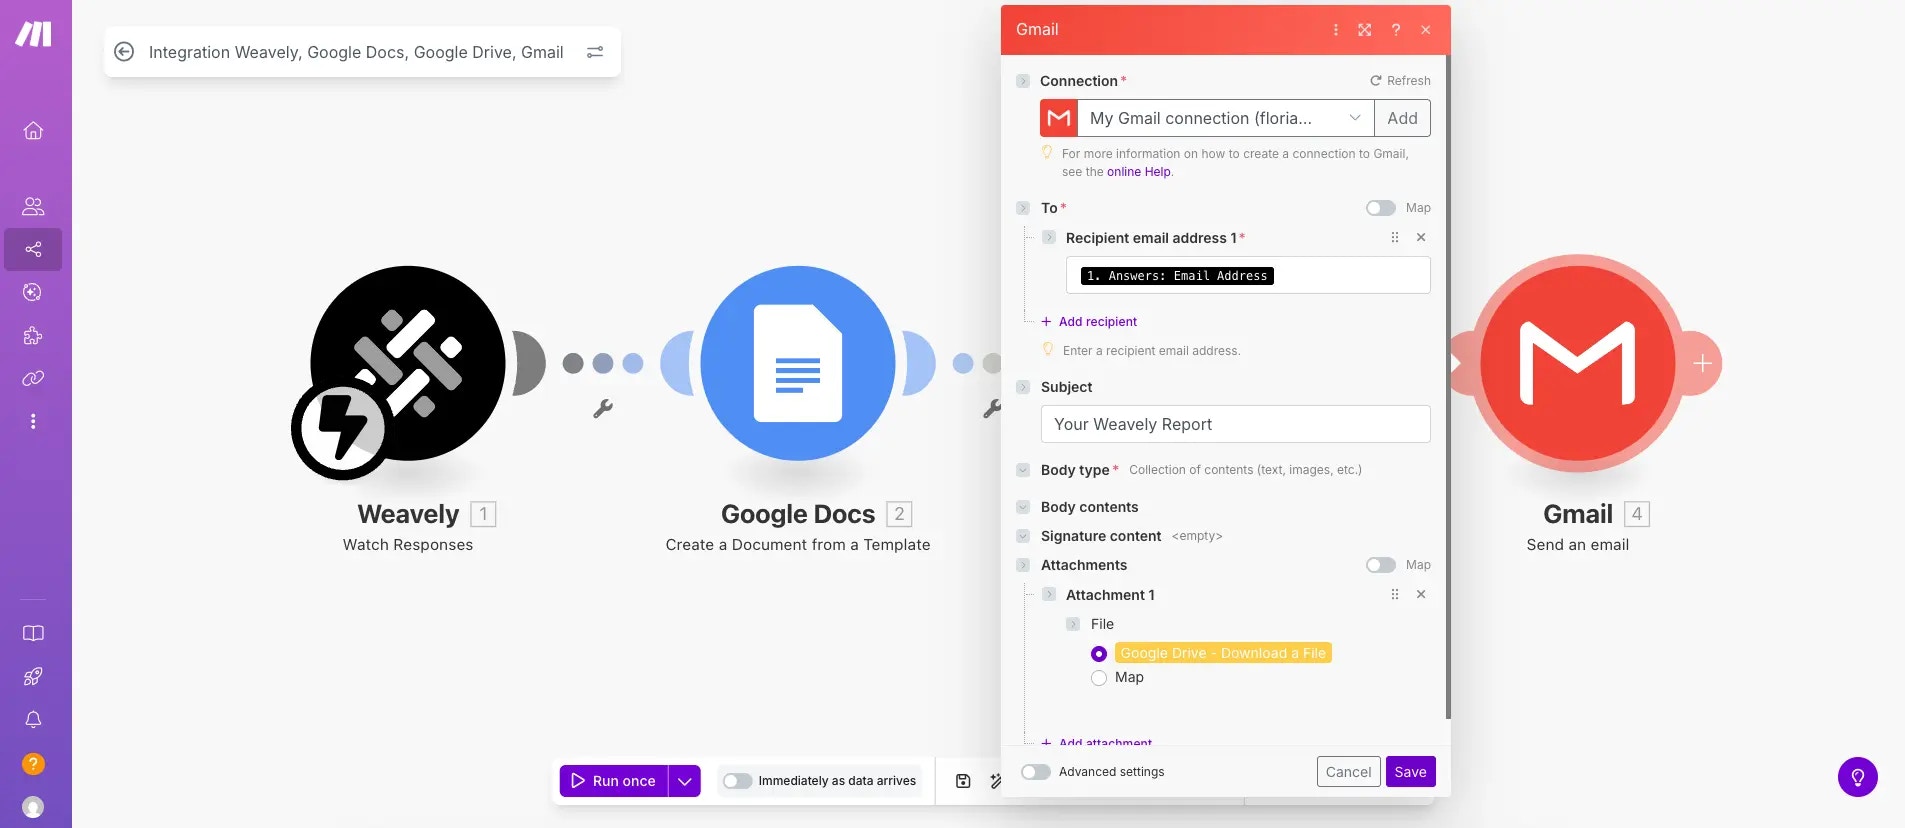Screen dimensions: 1905x828
Task: Click Add connection button
Action: click(x=1402, y=118)
